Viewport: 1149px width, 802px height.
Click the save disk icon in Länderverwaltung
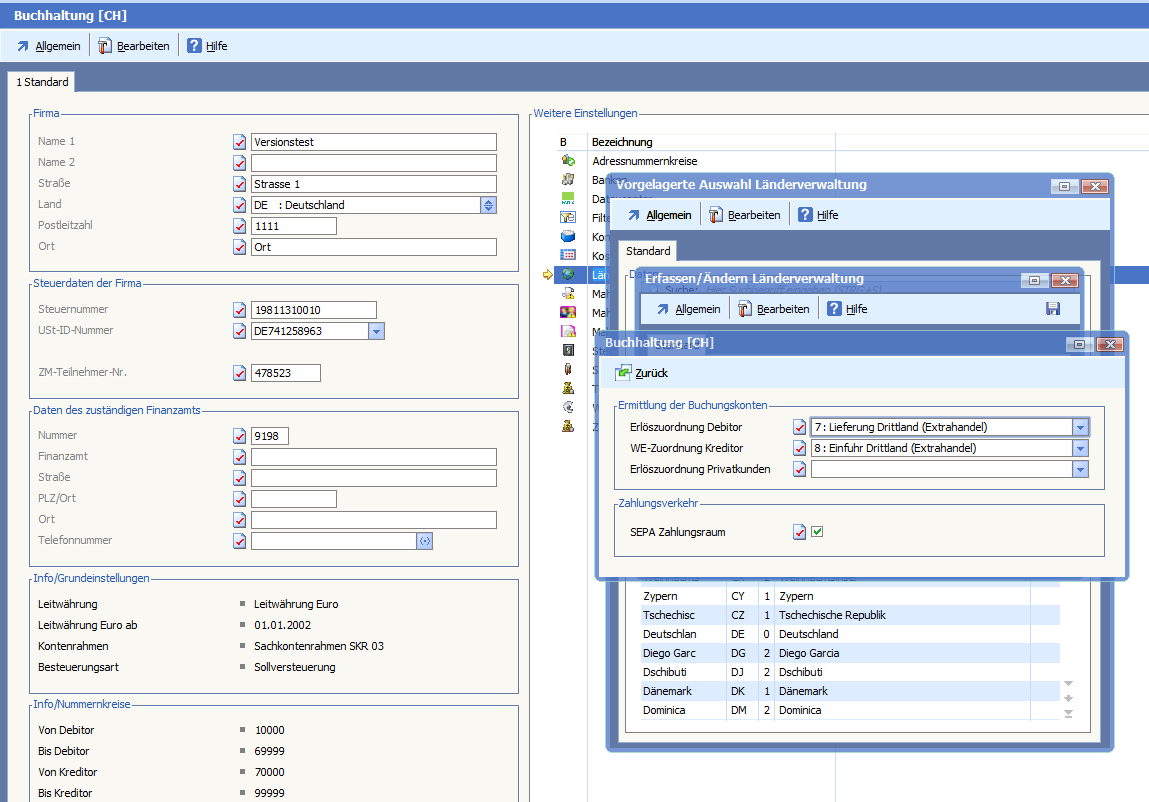point(1053,309)
